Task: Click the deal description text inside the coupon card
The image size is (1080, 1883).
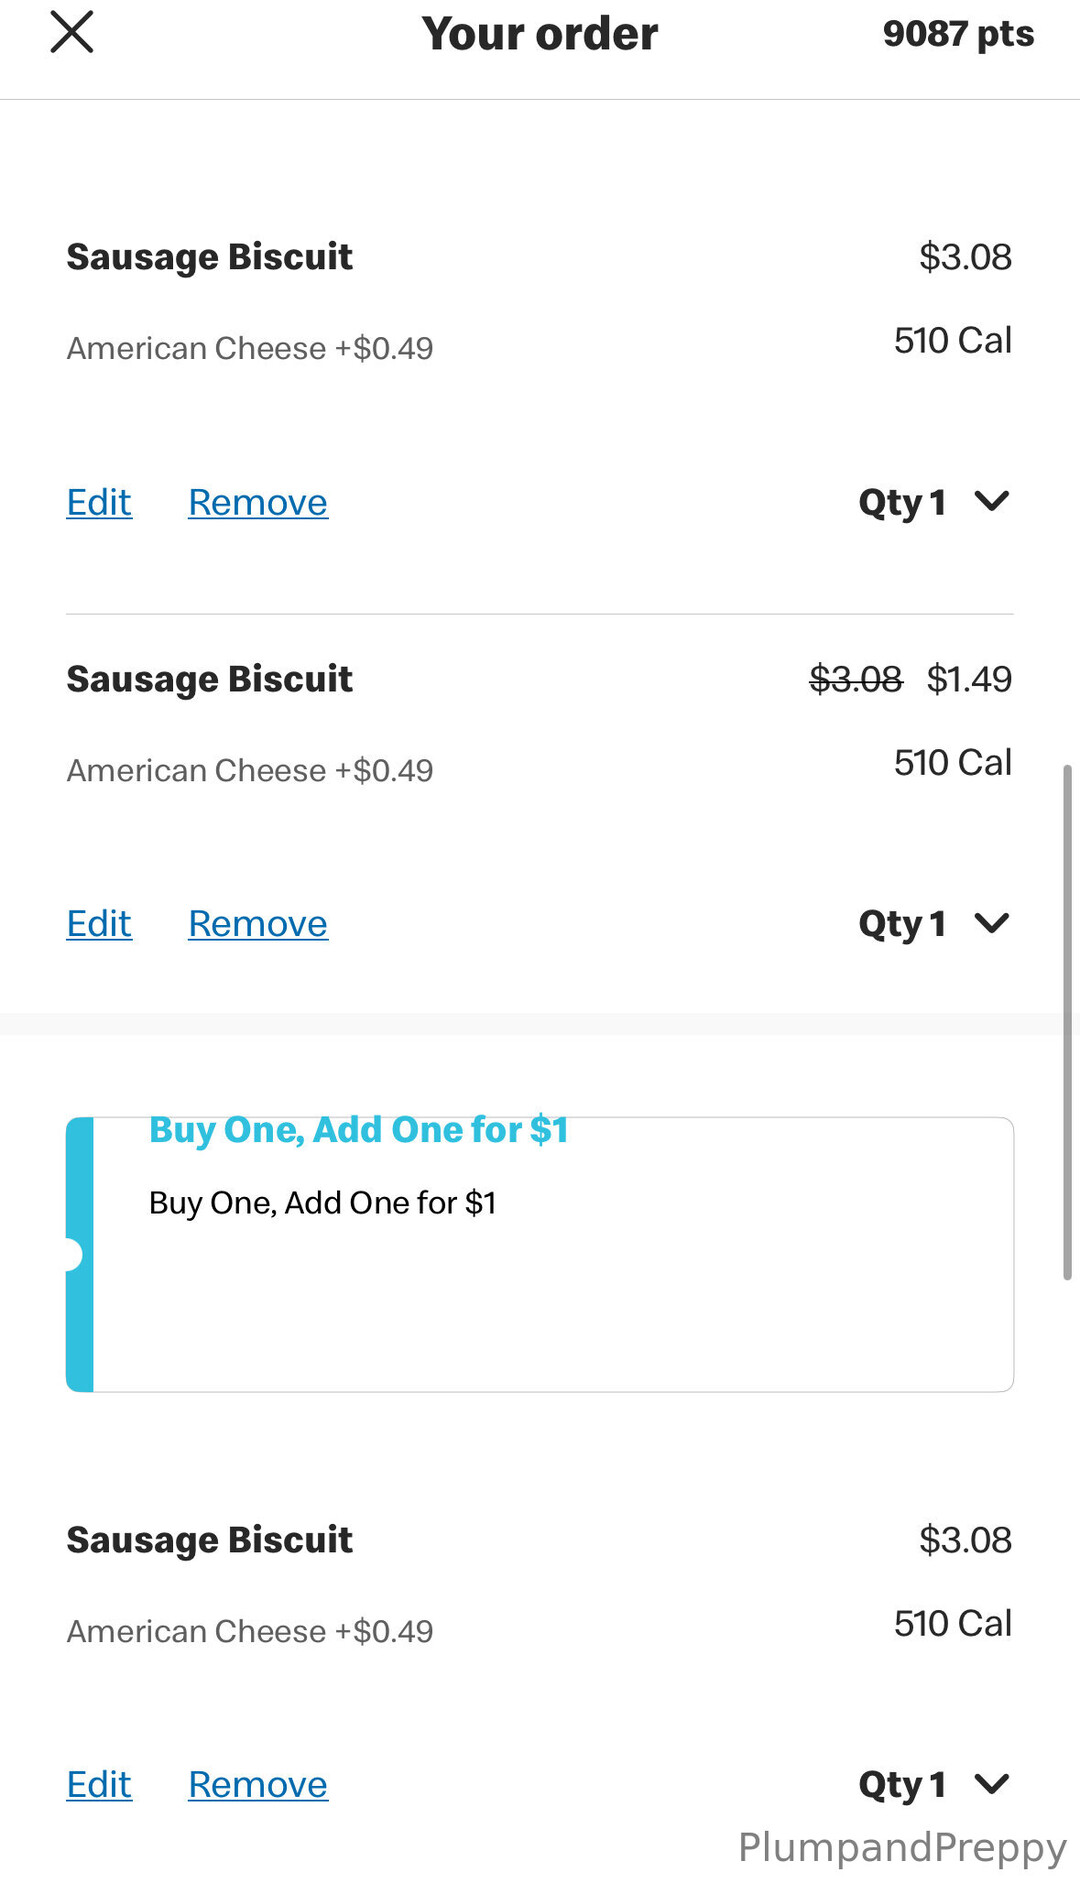Action: pyautogui.click(x=322, y=1203)
